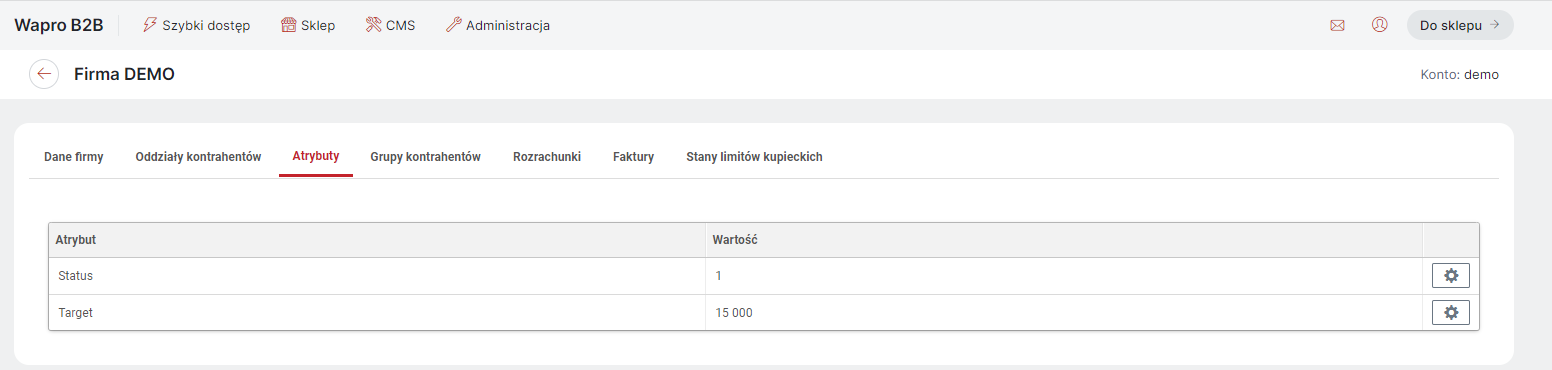Switch to the Rozrachunki tab

(x=547, y=157)
